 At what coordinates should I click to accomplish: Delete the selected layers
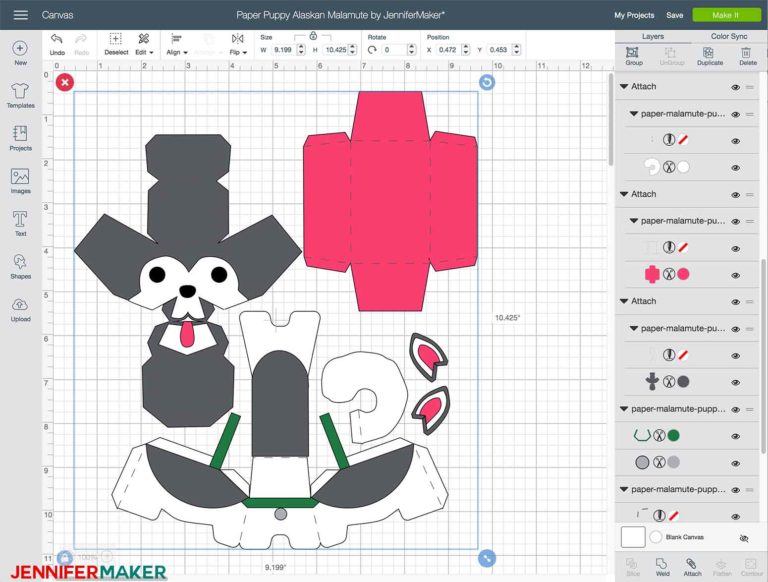point(747,56)
